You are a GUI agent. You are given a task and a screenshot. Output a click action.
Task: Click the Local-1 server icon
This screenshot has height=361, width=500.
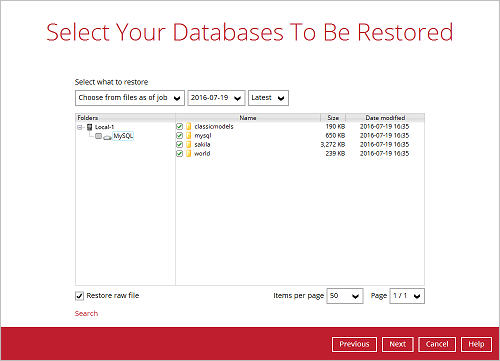pyautogui.click(x=89, y=127)
